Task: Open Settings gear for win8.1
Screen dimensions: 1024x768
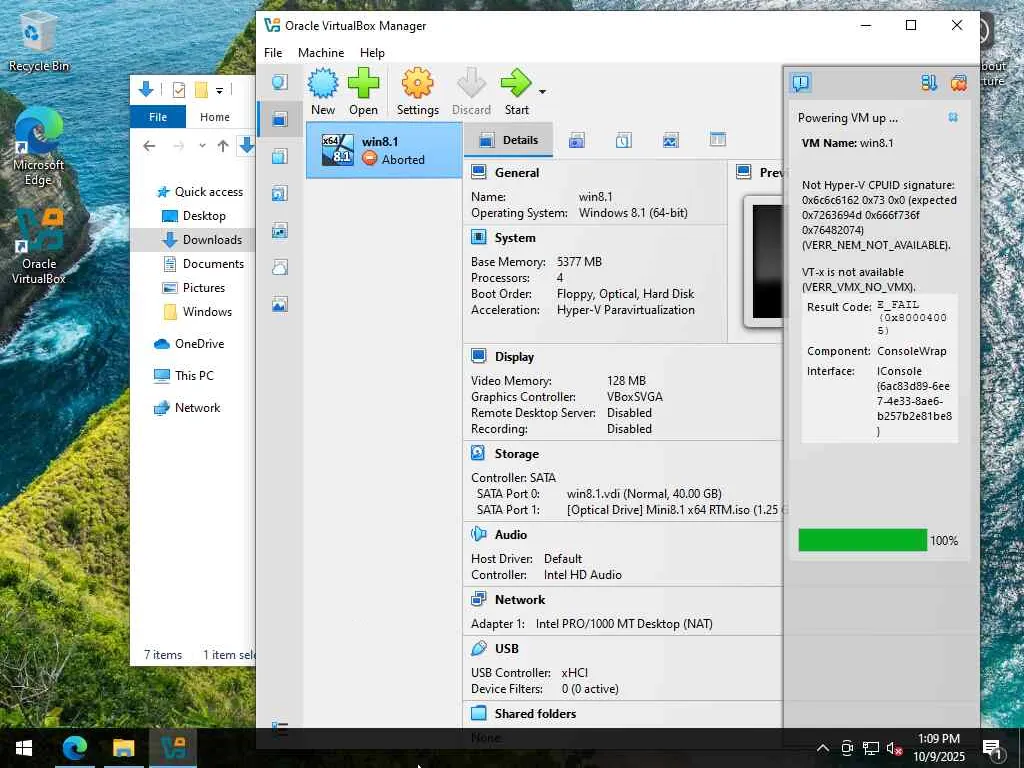Action: 417,92
